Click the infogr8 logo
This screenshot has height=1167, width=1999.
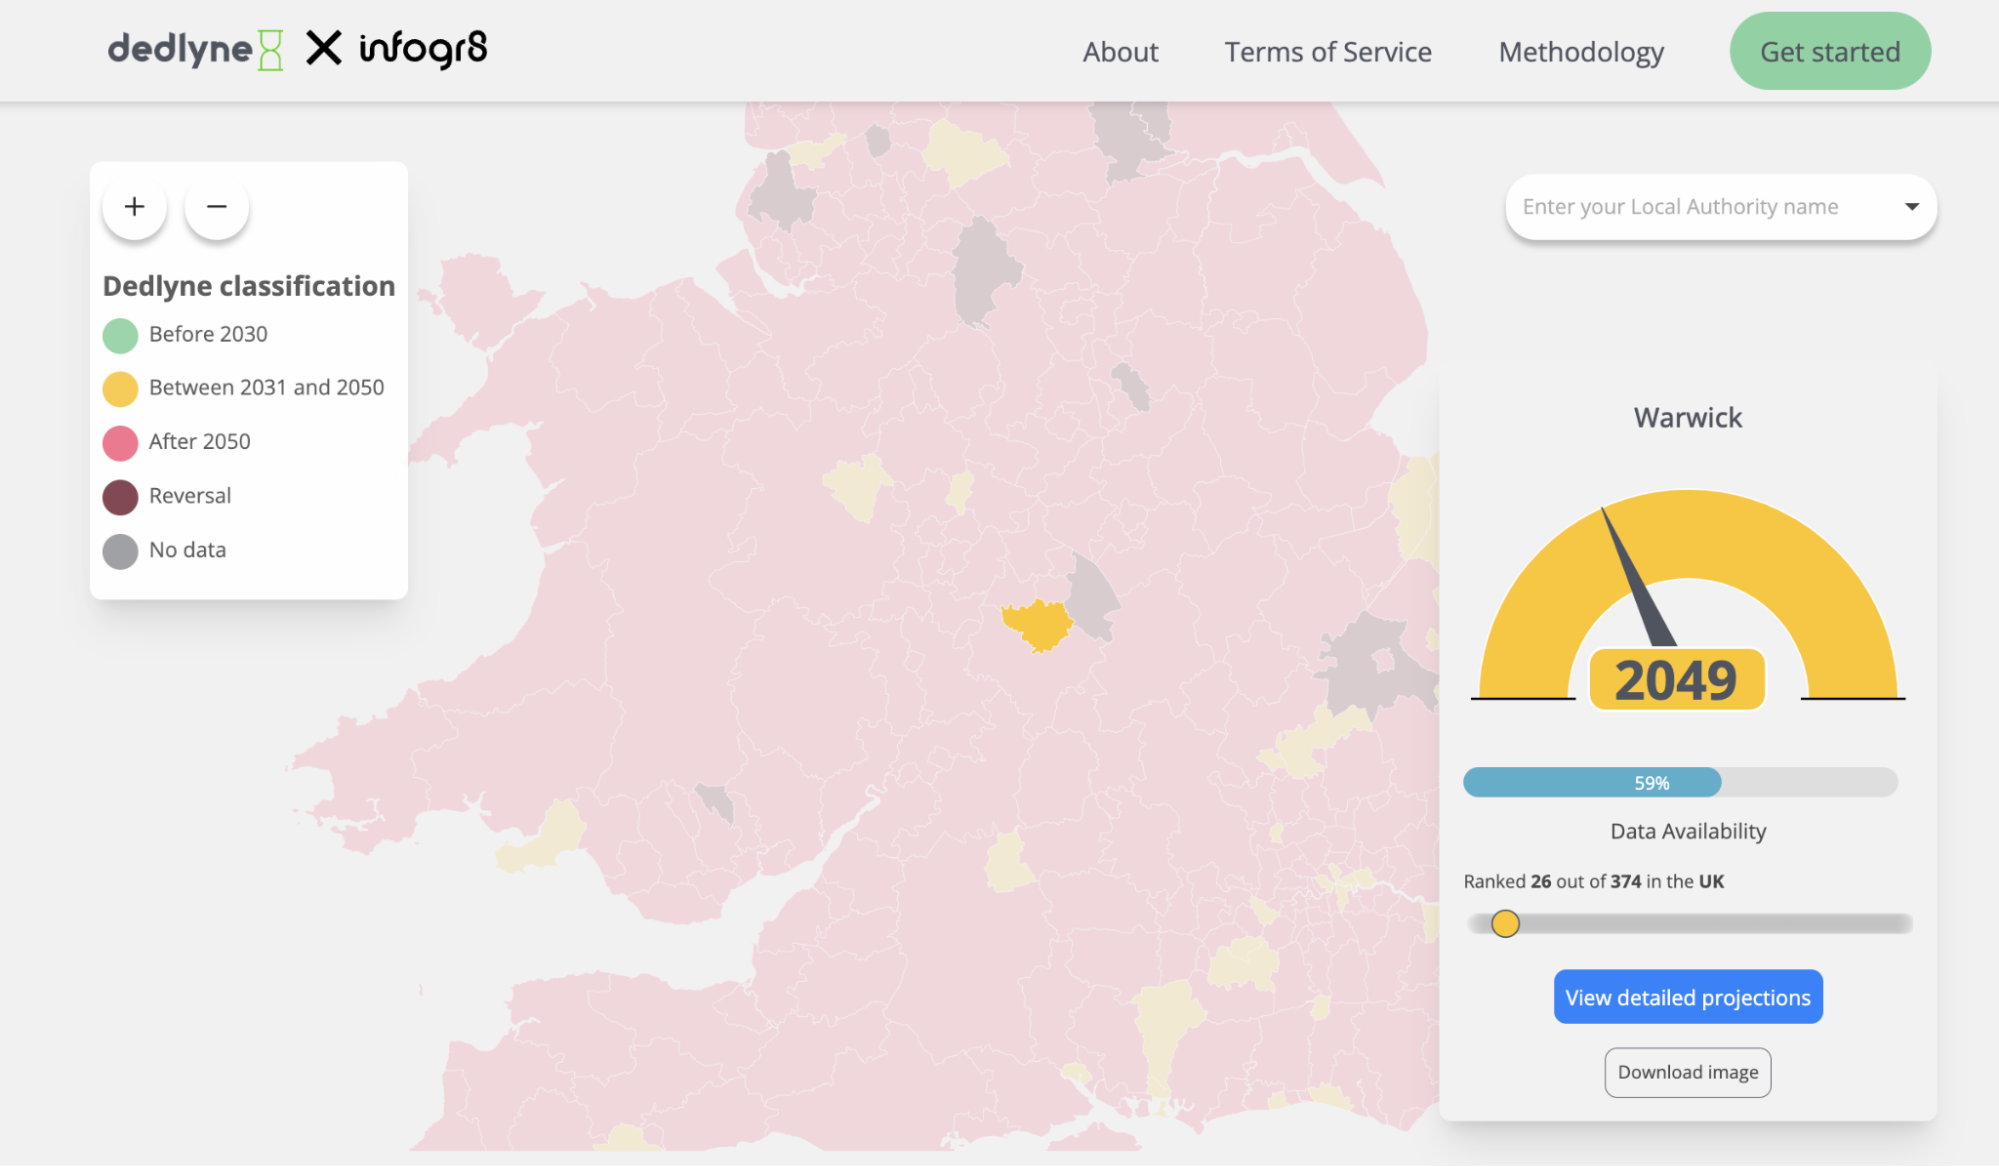point(423,46)
